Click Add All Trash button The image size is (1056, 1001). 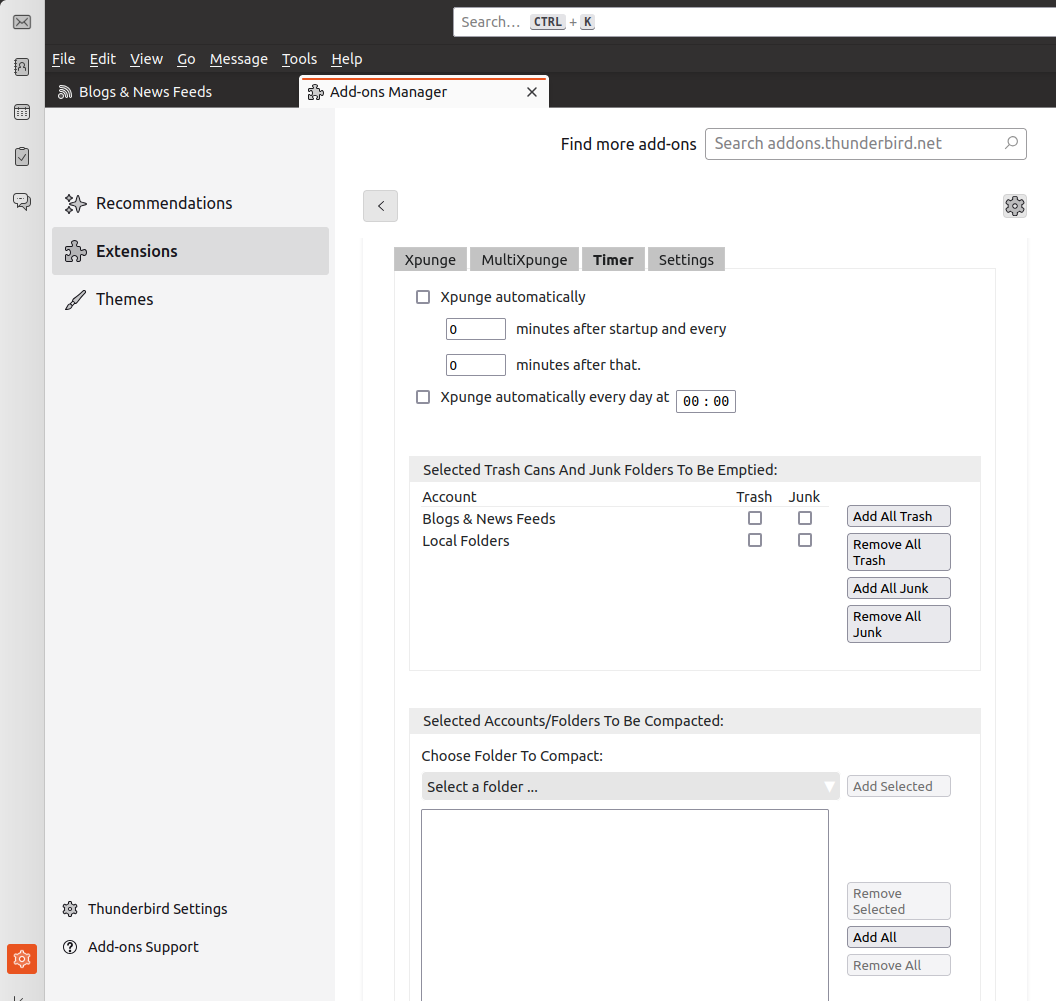[x=898, y=516]
